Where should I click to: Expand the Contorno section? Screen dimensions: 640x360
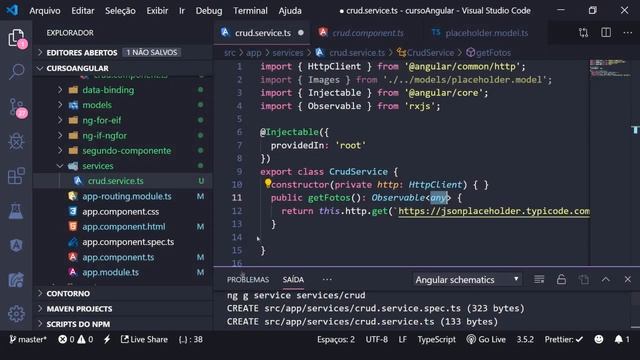coord(122,293)
